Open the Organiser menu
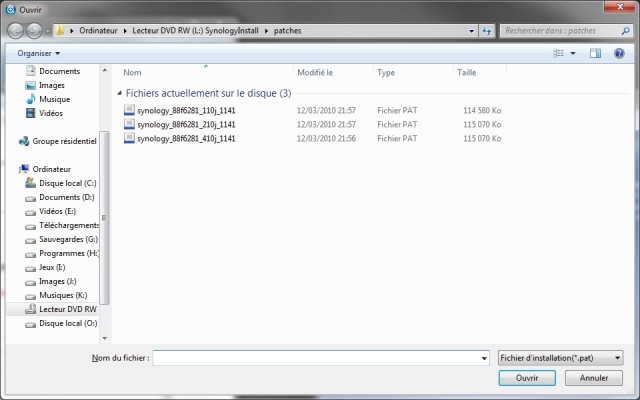The height and width of the screenshot is (400, 640). (38, 53)
